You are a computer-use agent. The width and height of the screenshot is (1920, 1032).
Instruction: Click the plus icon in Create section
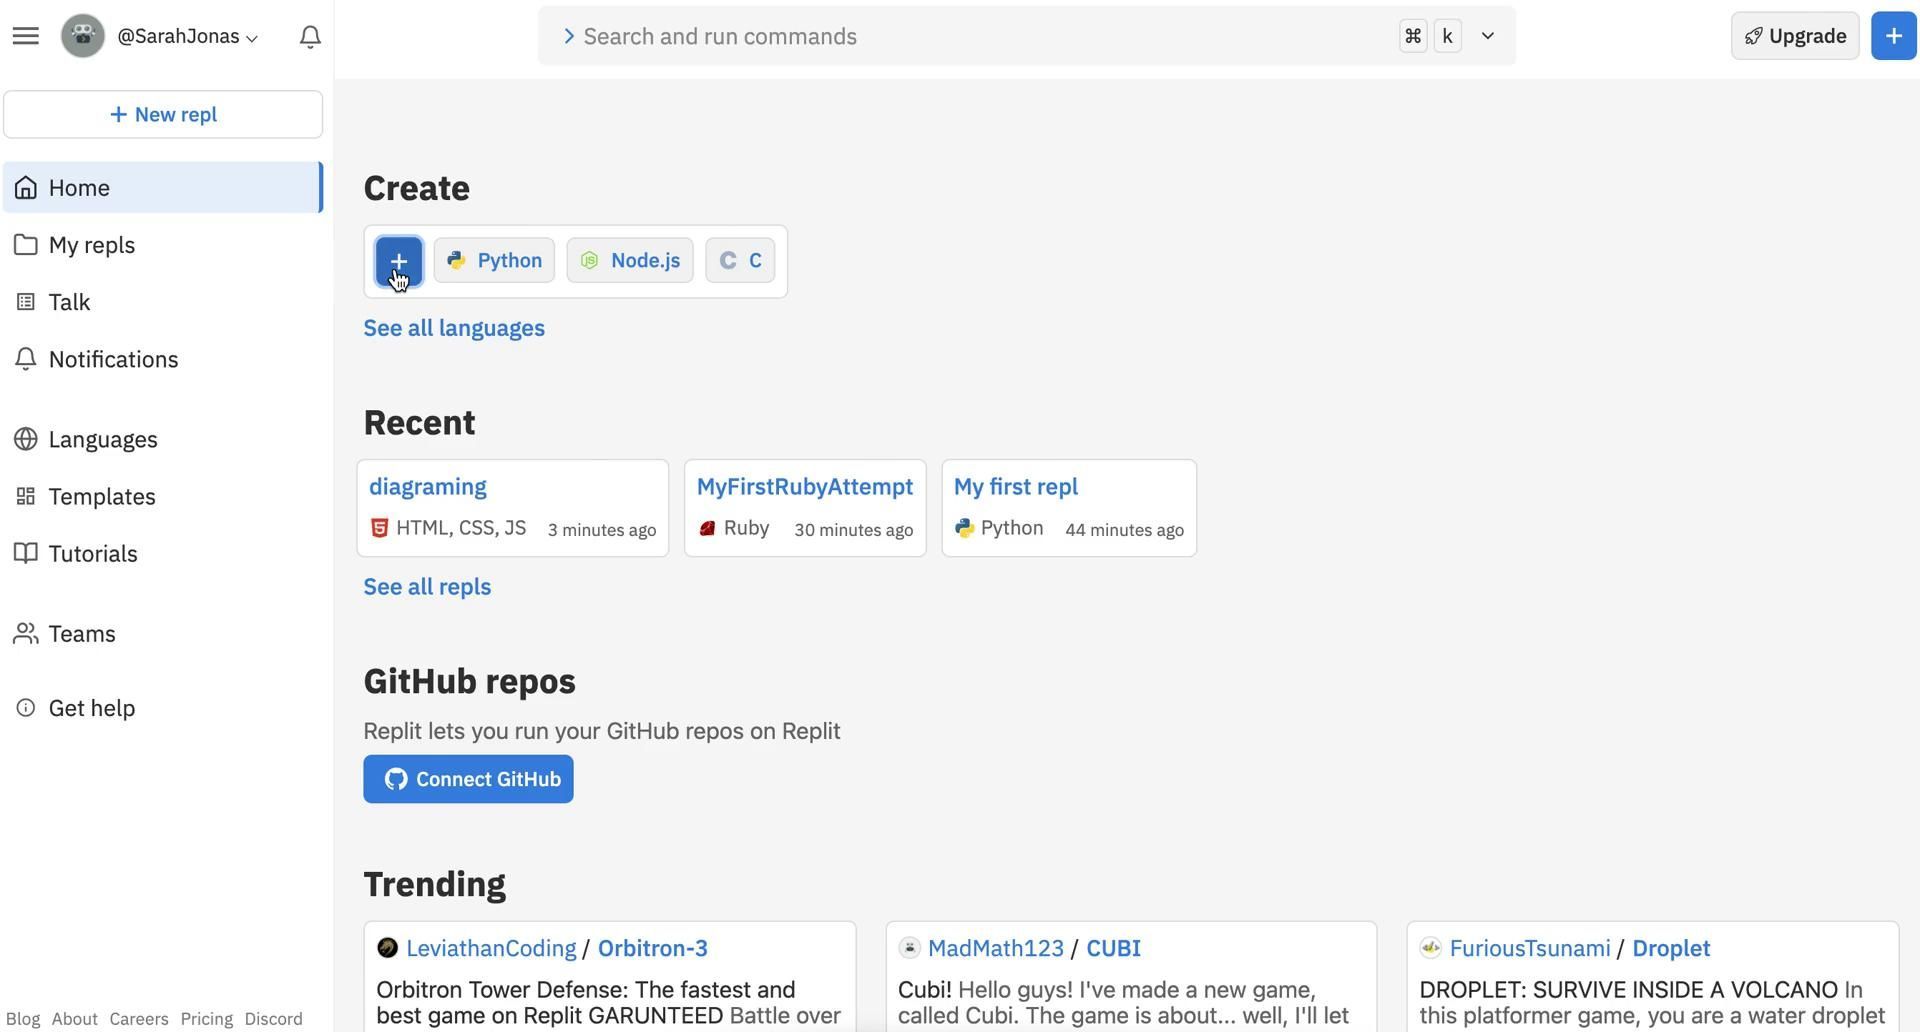point(399,261)
